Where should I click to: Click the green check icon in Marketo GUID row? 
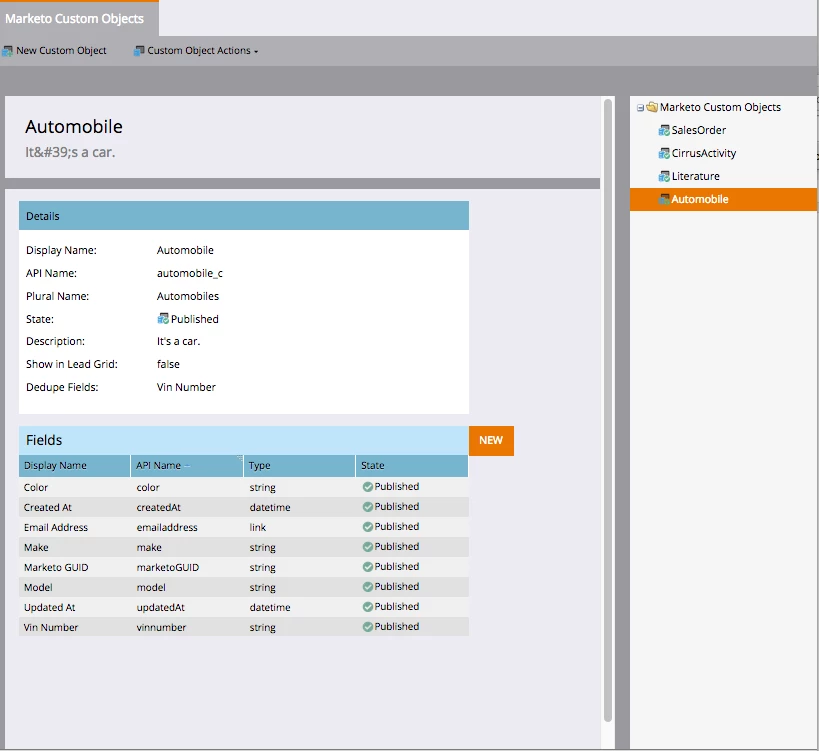pos(368,567)
